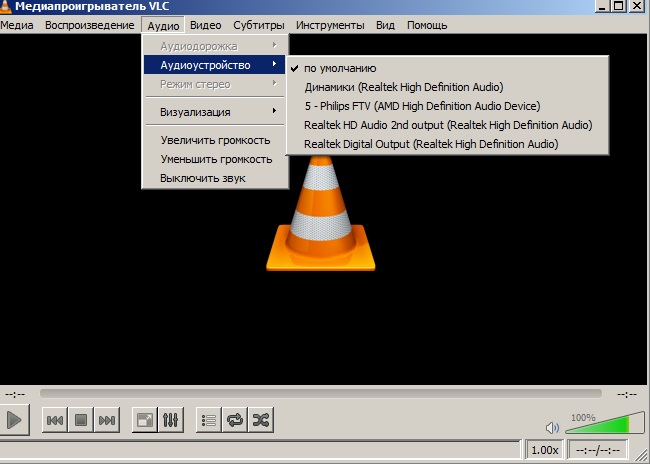Expand the Аудиоустройство submenu
650x464 pixels.
pos(214,65)
